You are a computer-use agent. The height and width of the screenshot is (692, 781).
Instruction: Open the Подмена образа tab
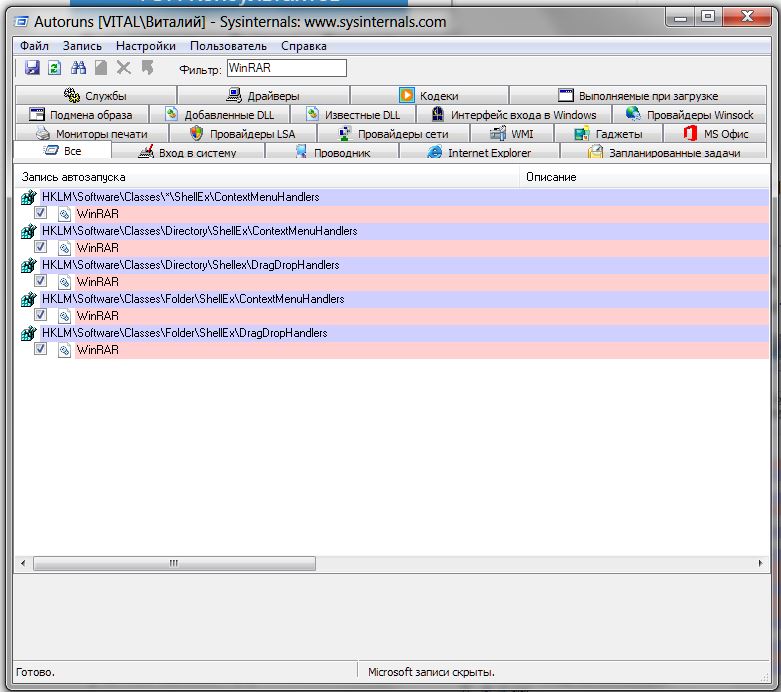(82, 115)
